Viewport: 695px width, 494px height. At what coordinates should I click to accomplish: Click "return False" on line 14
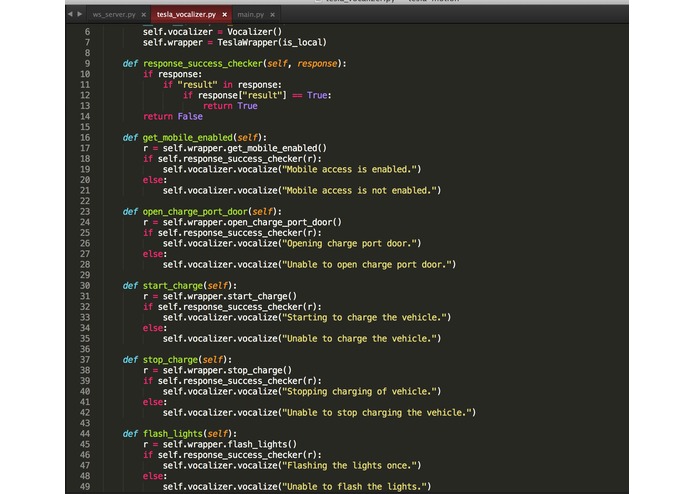point(172,117)
